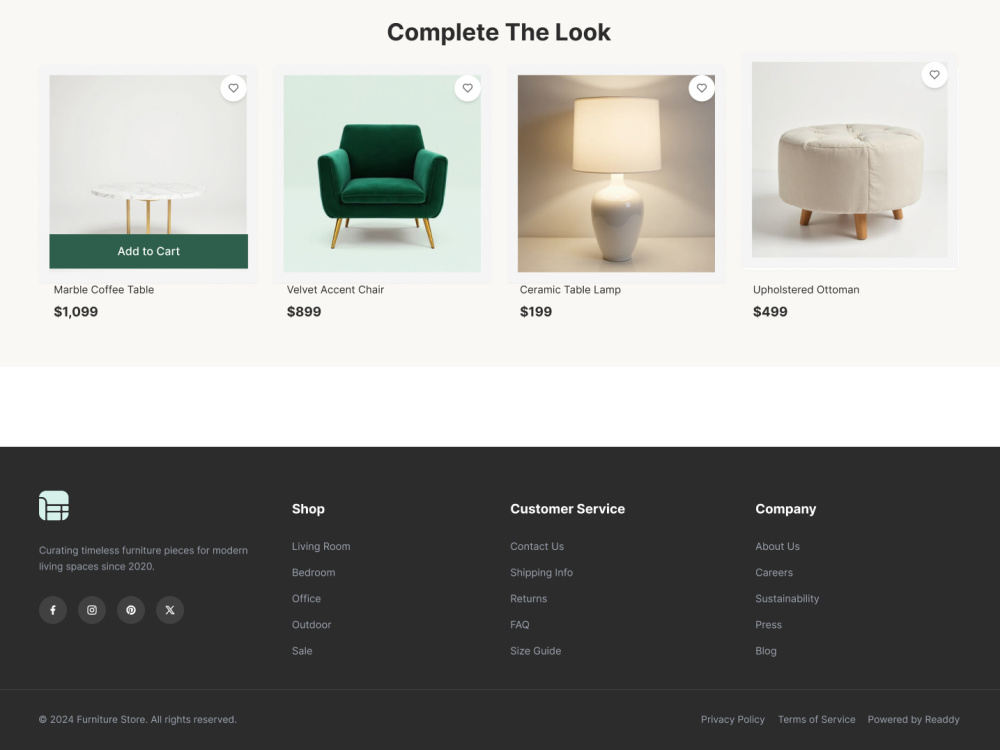Open Terms of Service link
The height and width of the screenshot is (750, 1000).
pyautogui.click(x=816, y=719)
